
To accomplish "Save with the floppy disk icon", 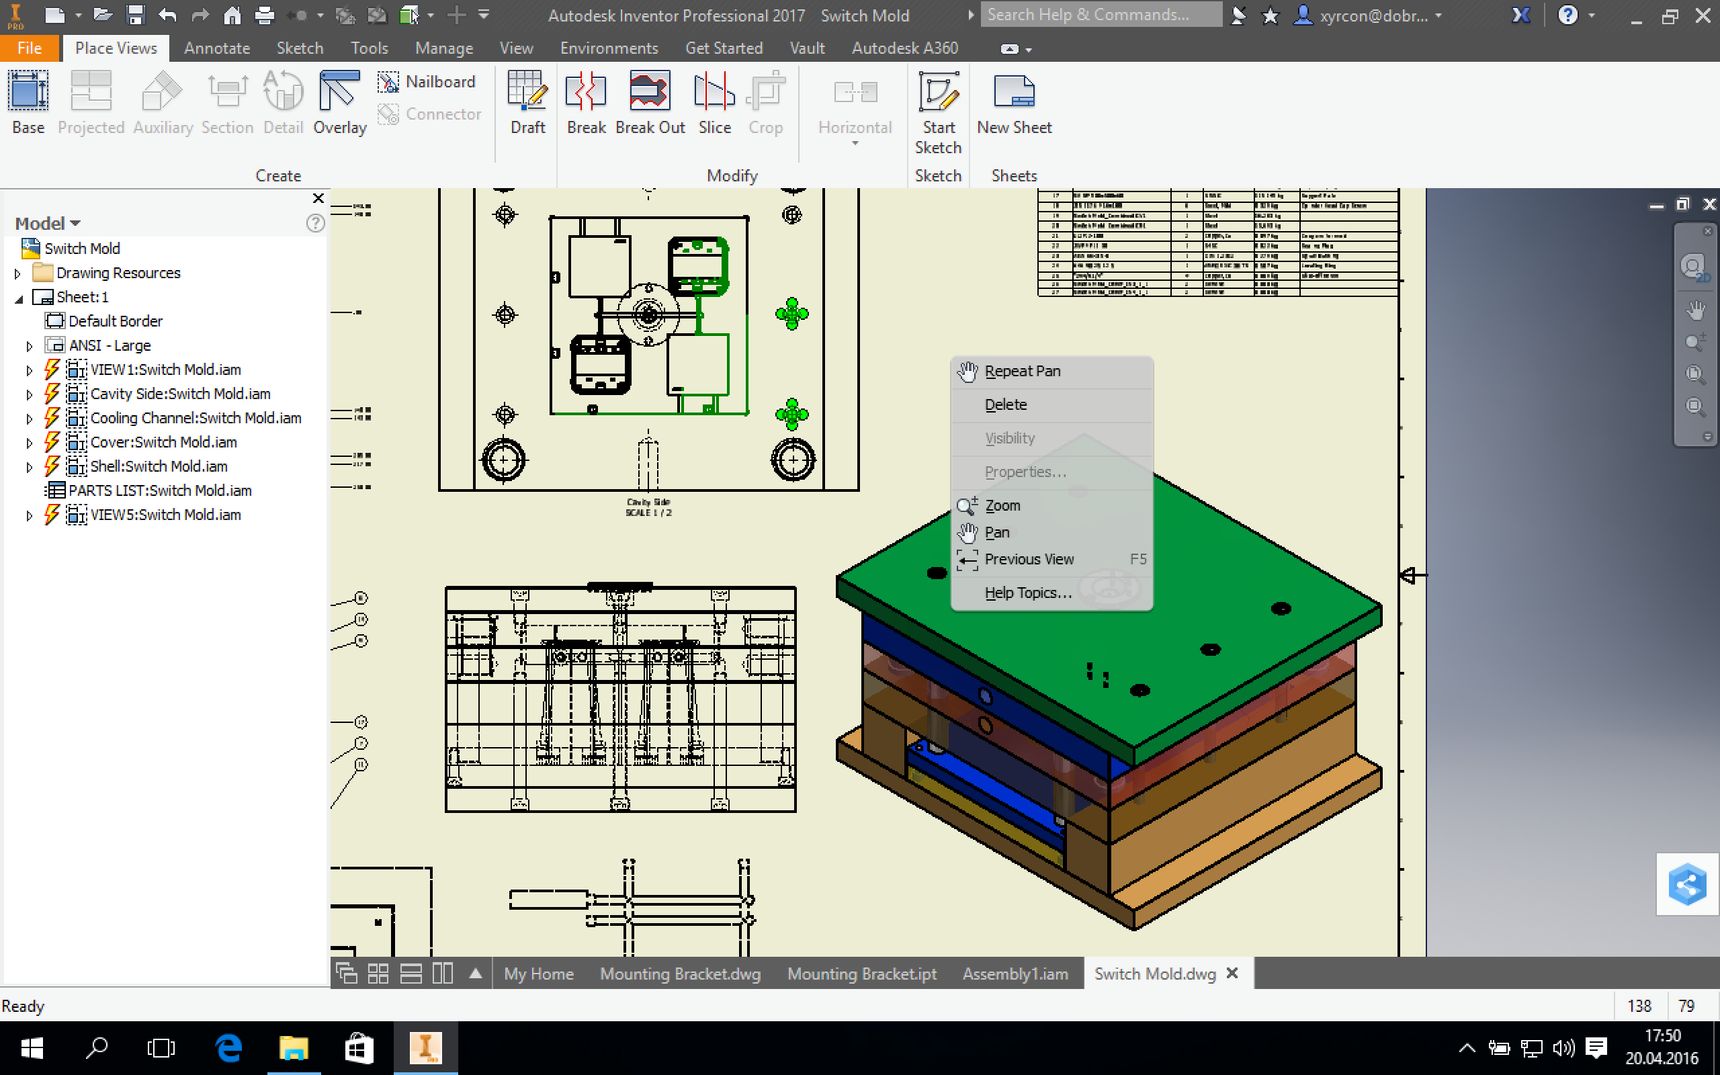I will [x=135, y=15].
